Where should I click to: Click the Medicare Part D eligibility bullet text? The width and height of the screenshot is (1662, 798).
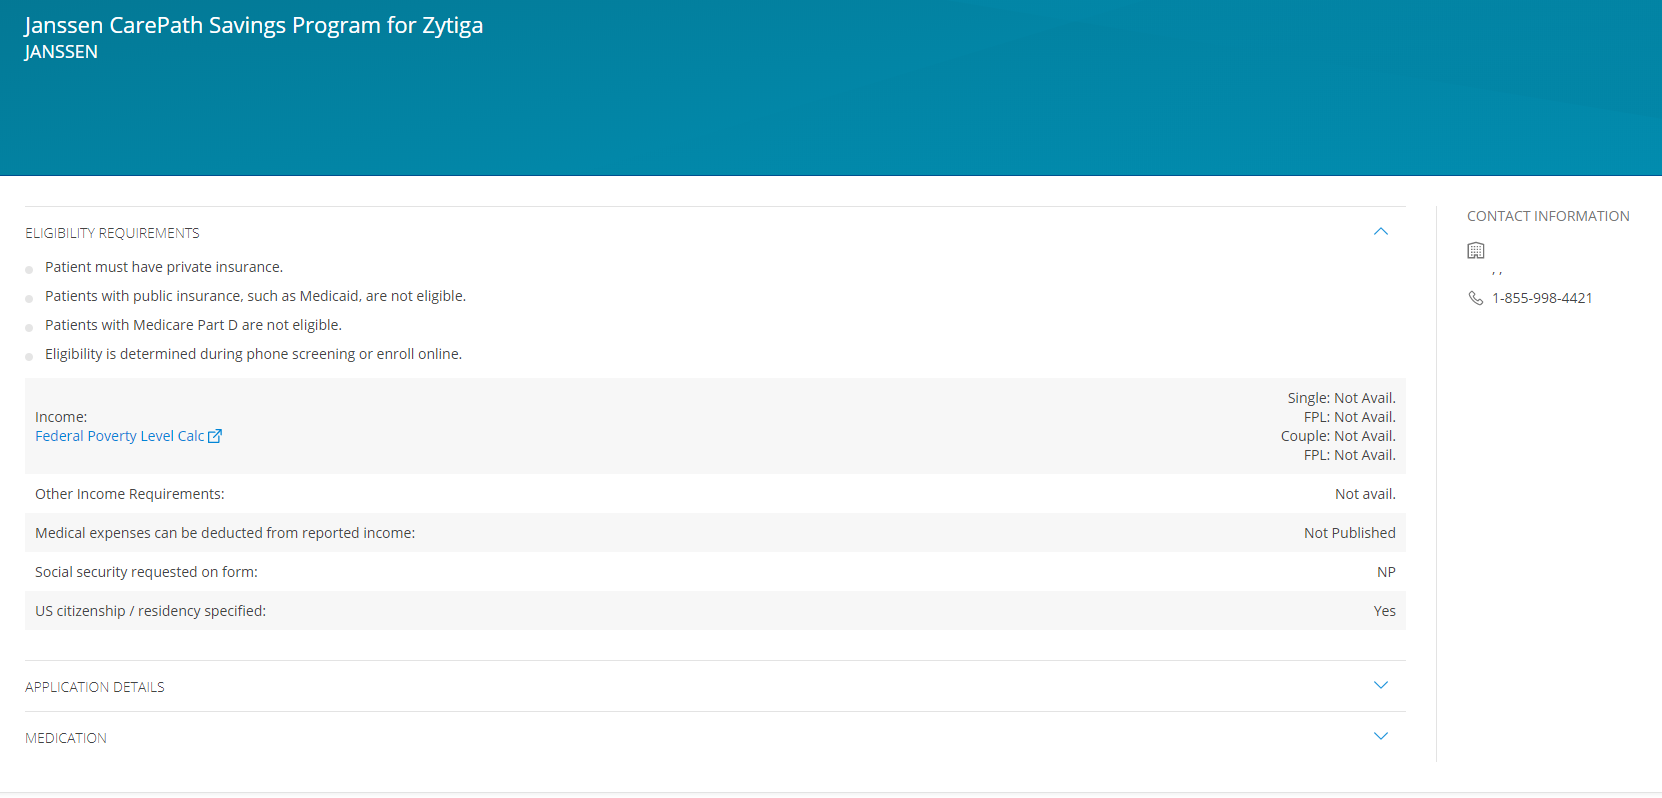click(193, 325)
